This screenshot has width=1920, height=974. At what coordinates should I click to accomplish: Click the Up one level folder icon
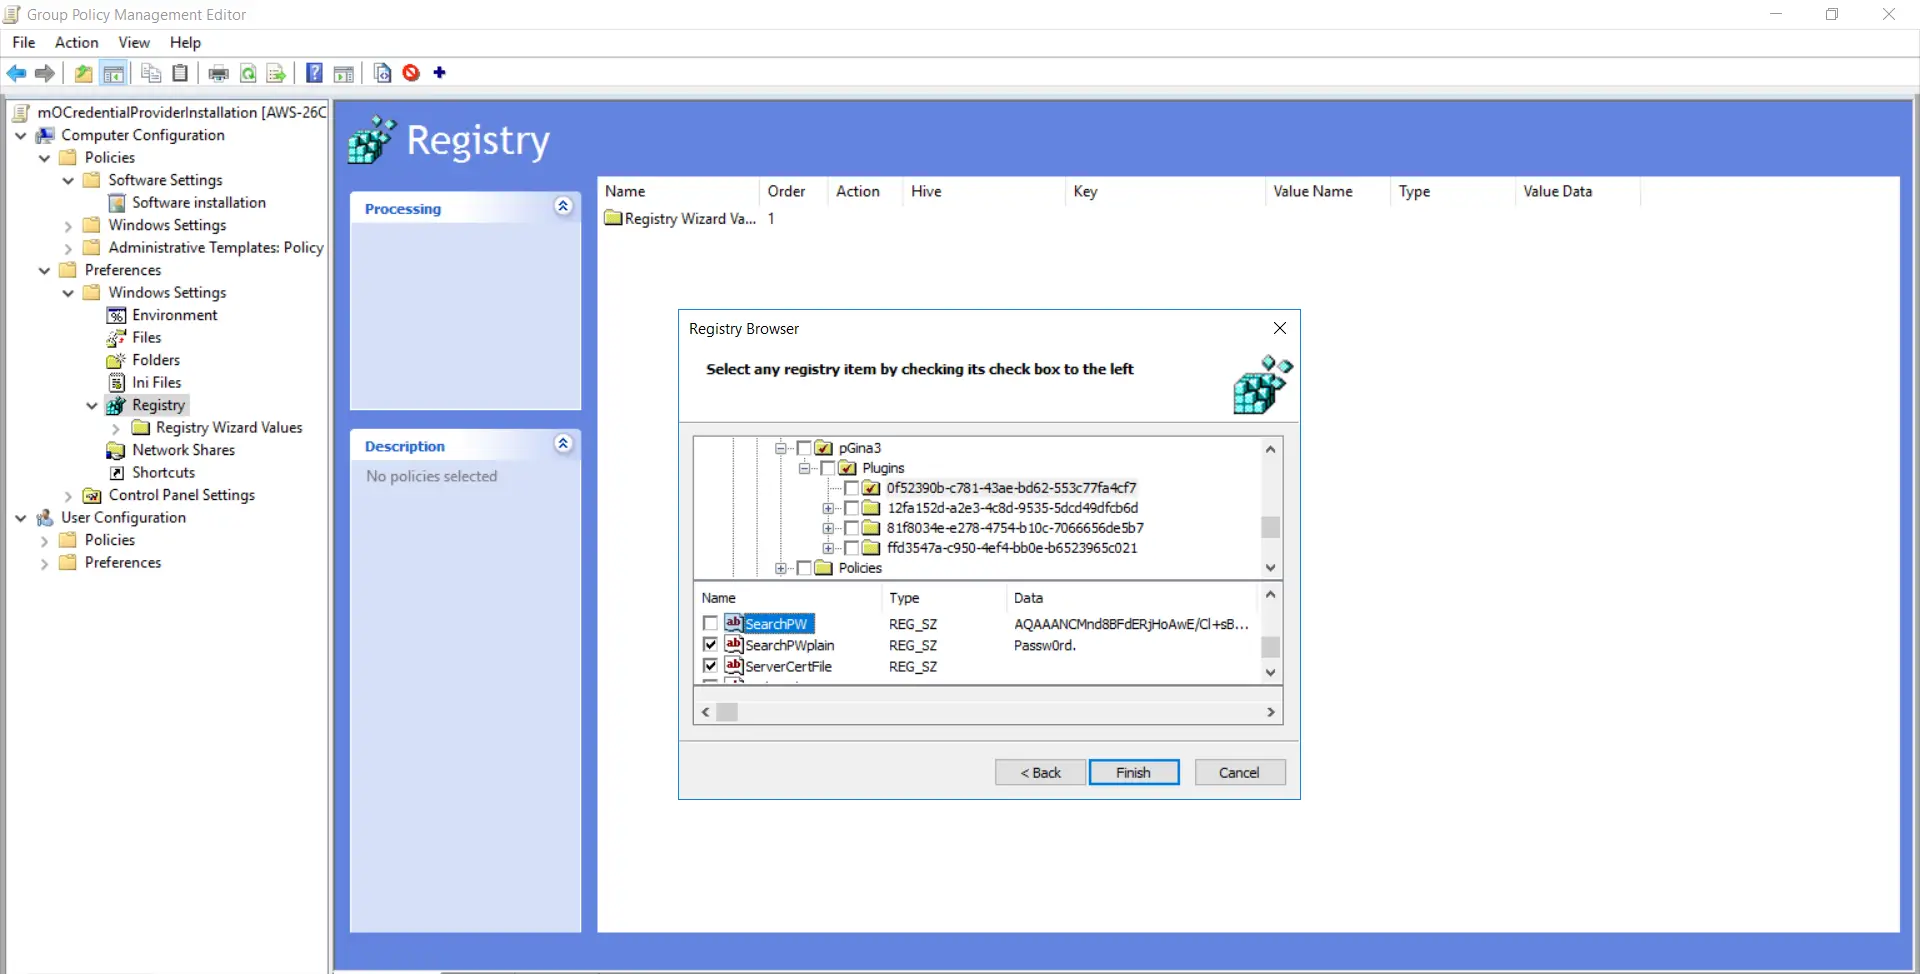coord(84,73)
